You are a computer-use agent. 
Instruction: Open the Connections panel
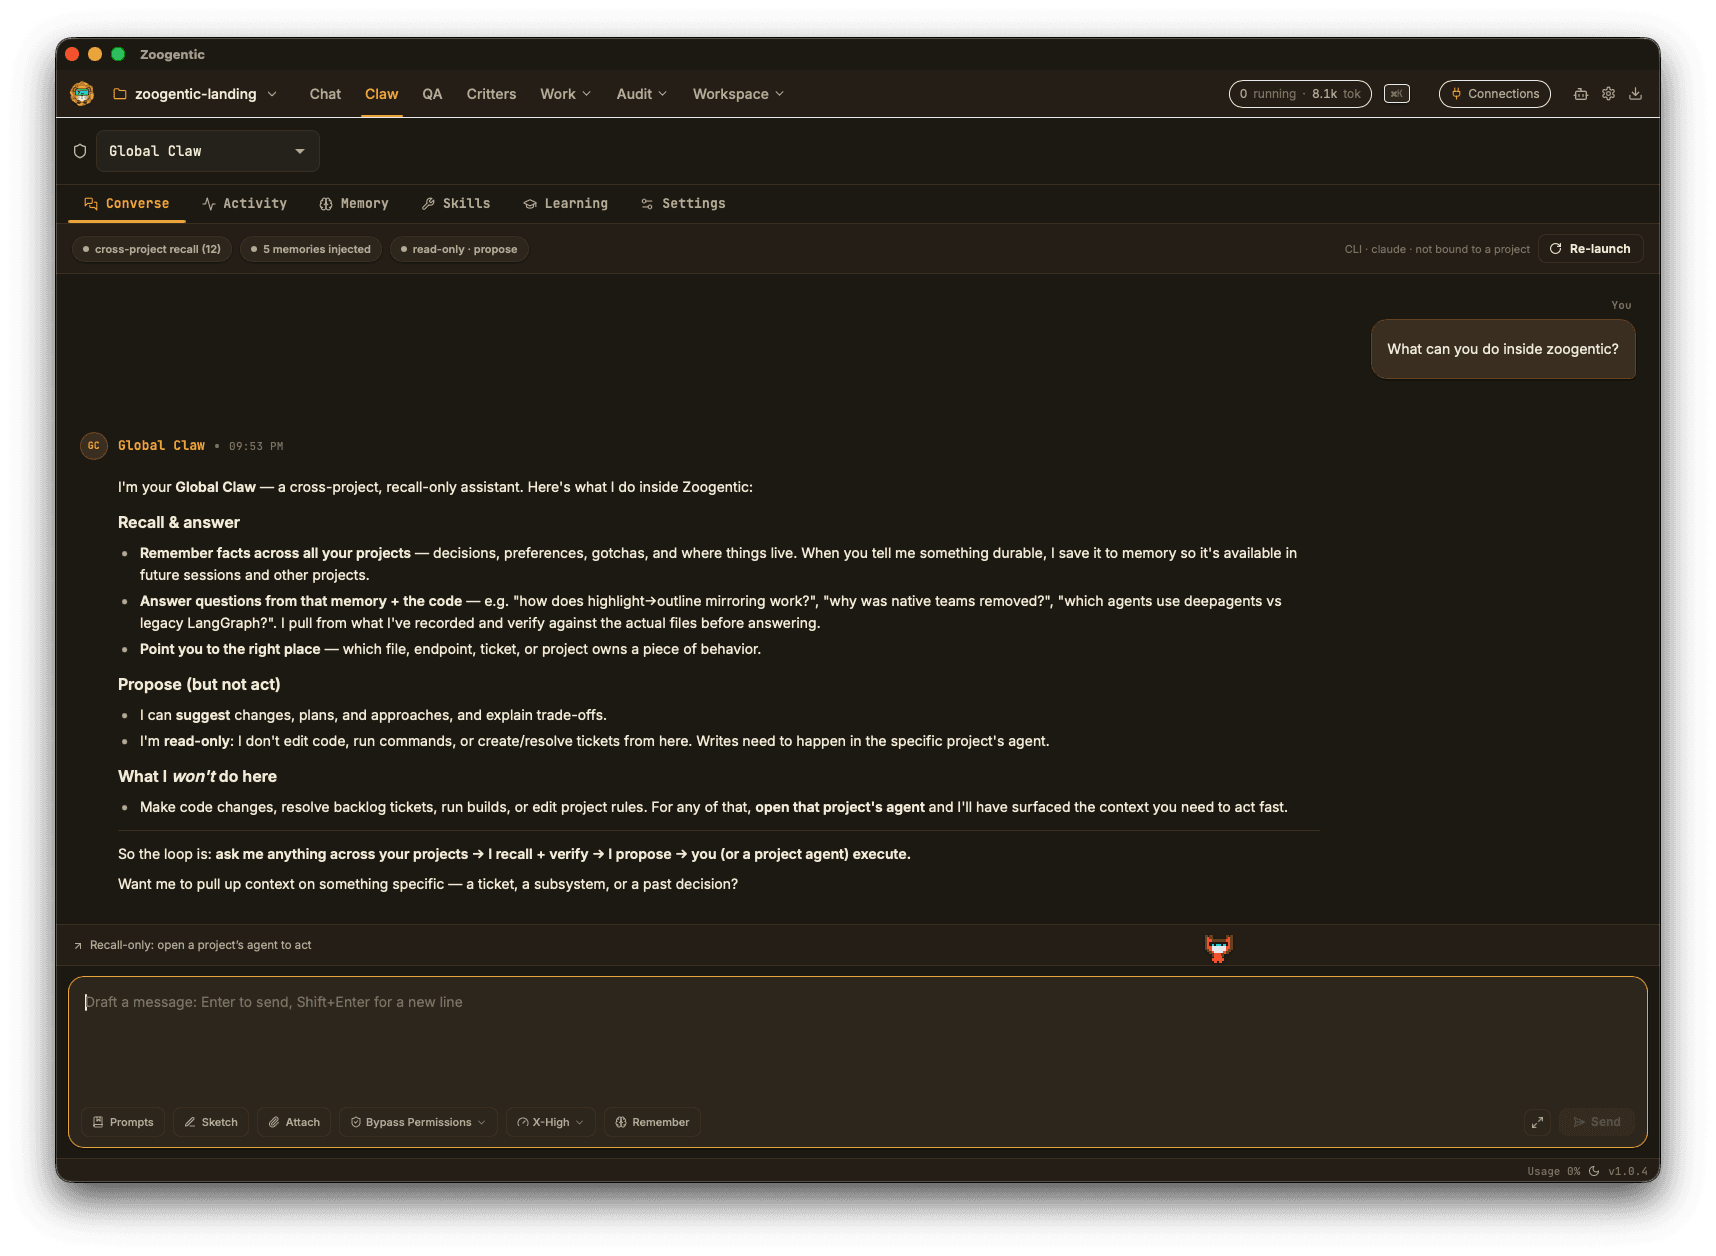1495,94
